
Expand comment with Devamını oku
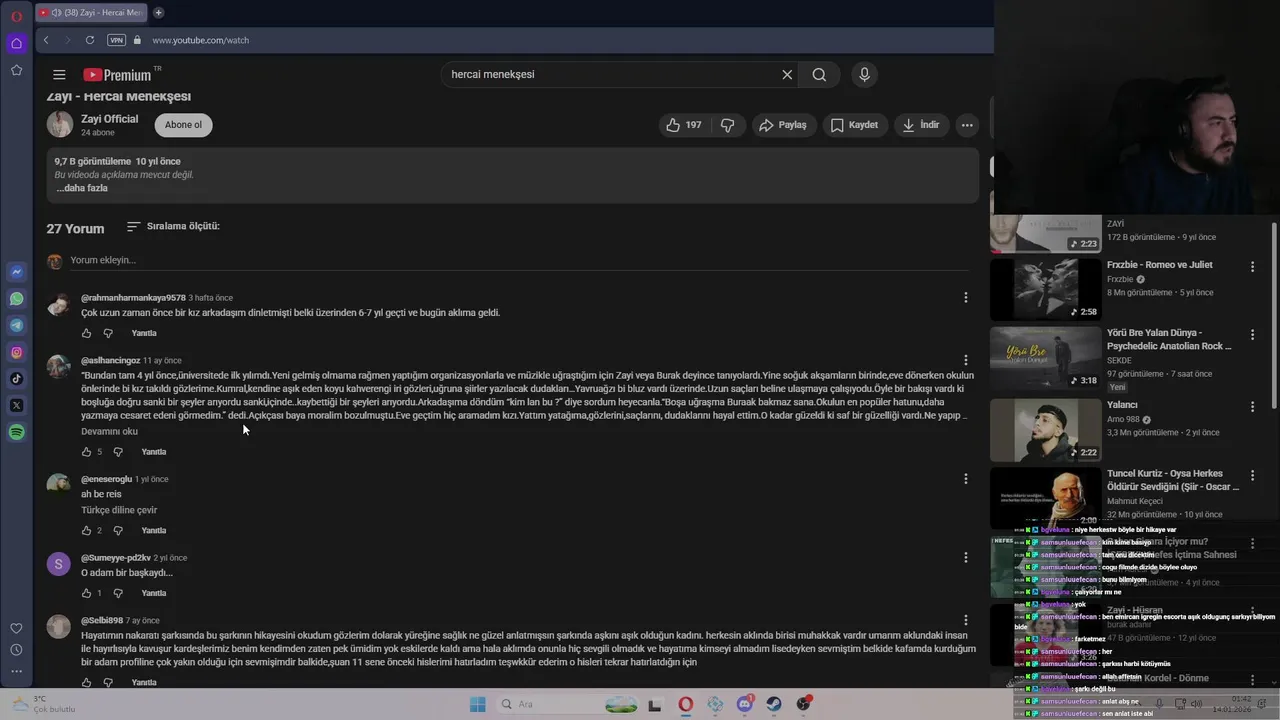(x=109, y=431)
